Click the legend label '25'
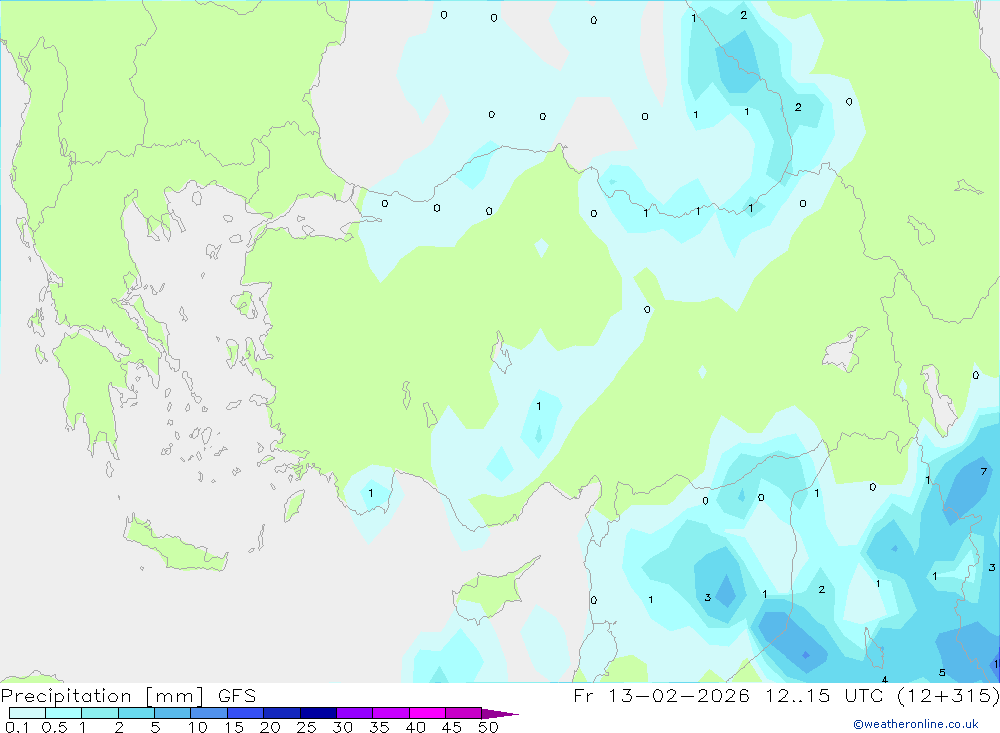 306,727
